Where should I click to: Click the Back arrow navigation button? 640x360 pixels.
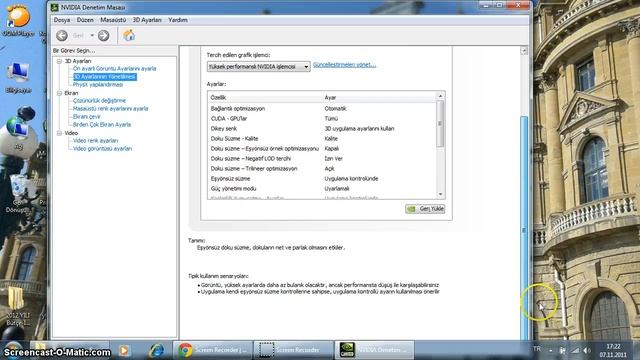tap(62, 36)
